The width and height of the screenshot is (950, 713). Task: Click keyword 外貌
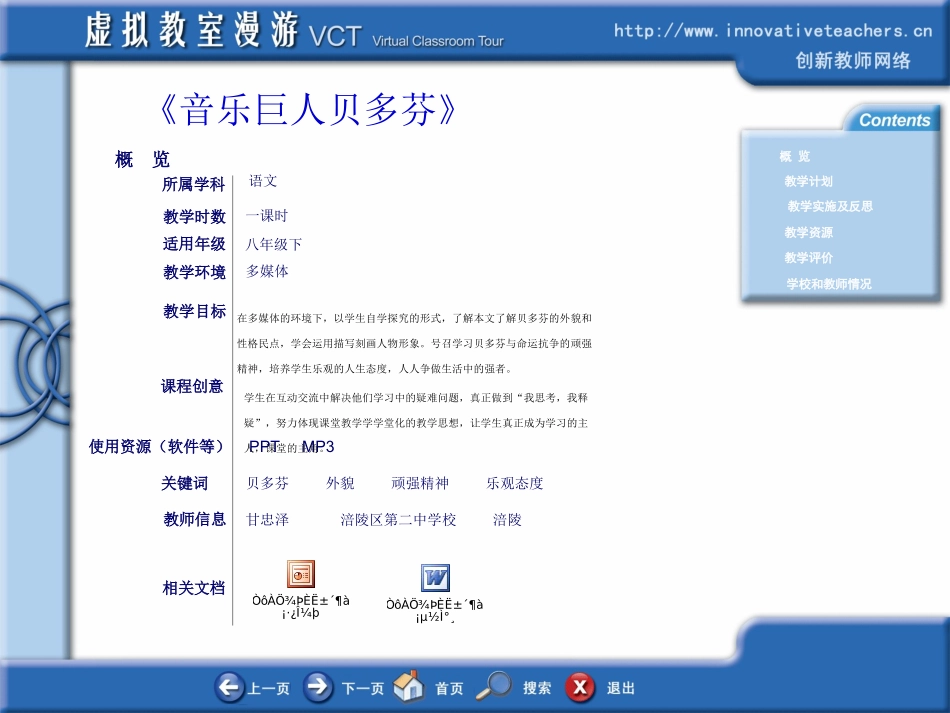click(x=340, y=483)
